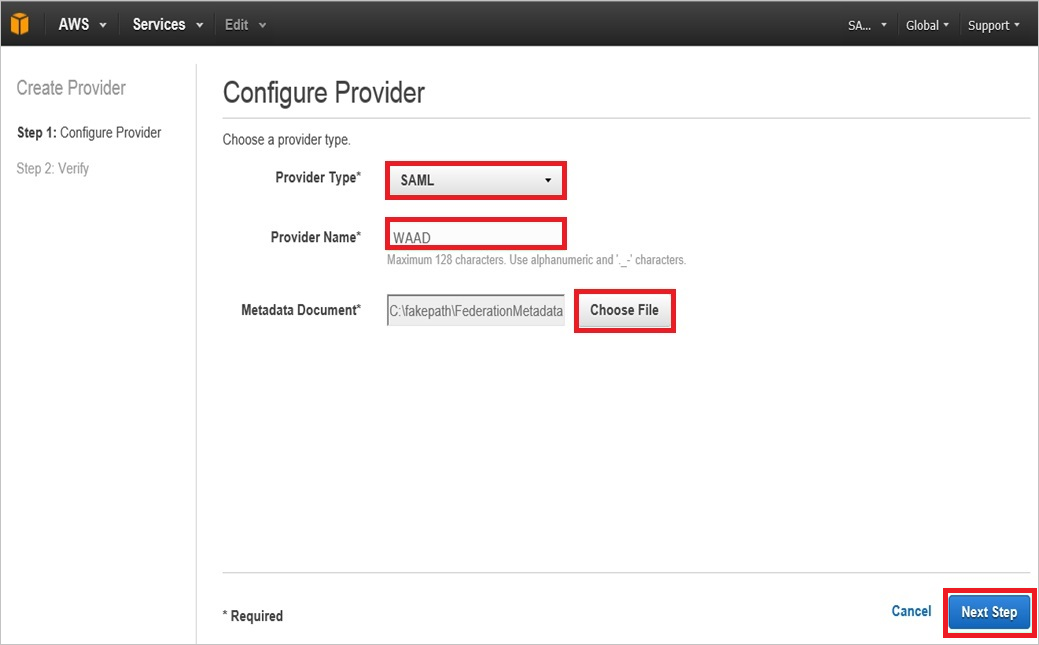Click the Create Provider sidebar heading
The image size is (1039, 645).
[x=71, y=88]
